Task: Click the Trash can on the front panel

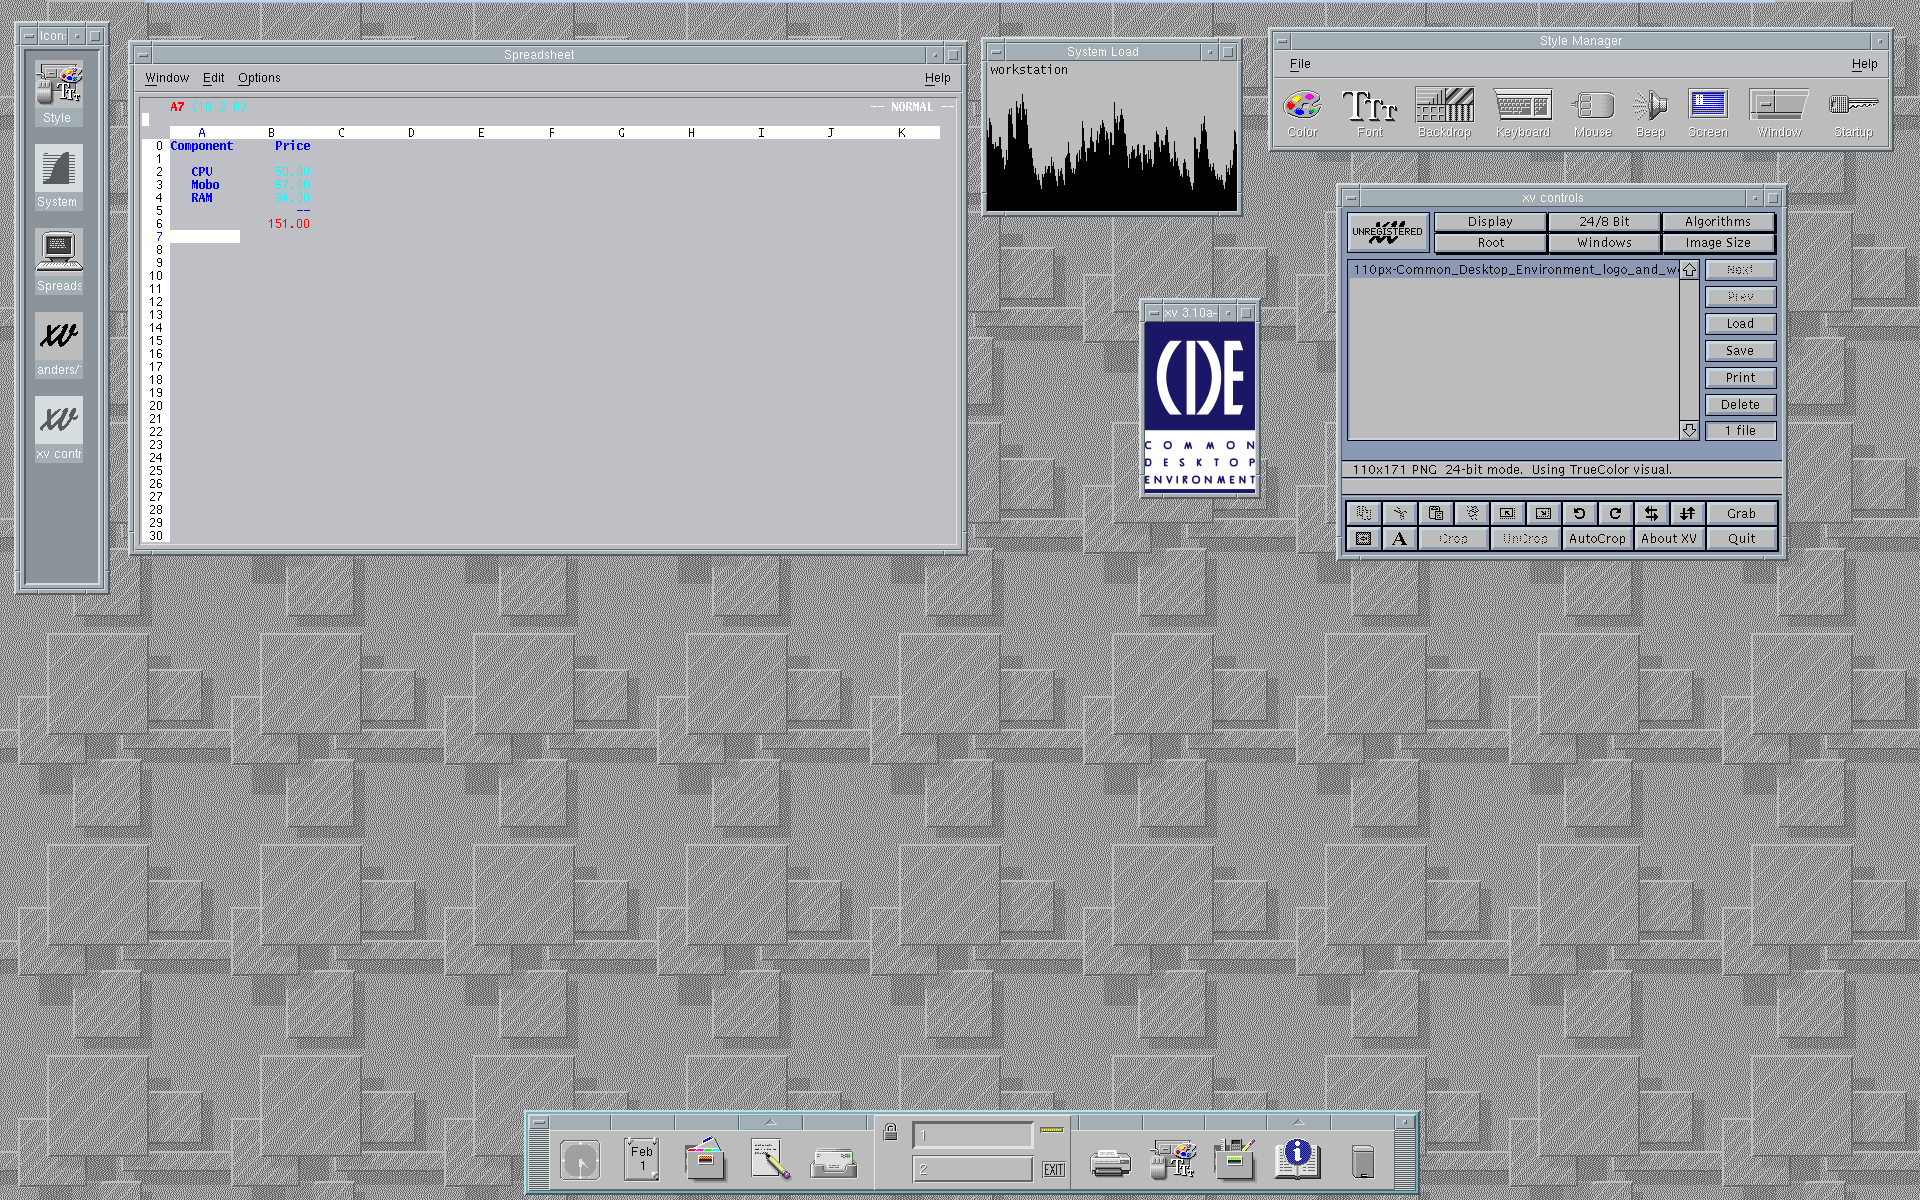Action: [1362, 1162]
